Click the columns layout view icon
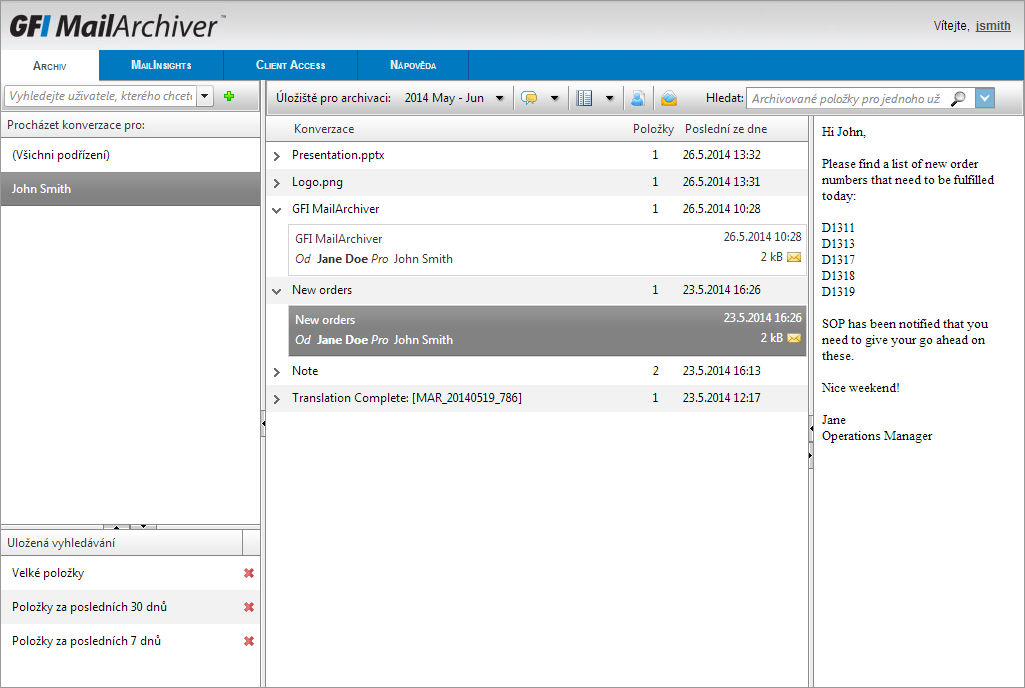The width and height of the screenshot is (1025, 688). (x=584, y=98)
